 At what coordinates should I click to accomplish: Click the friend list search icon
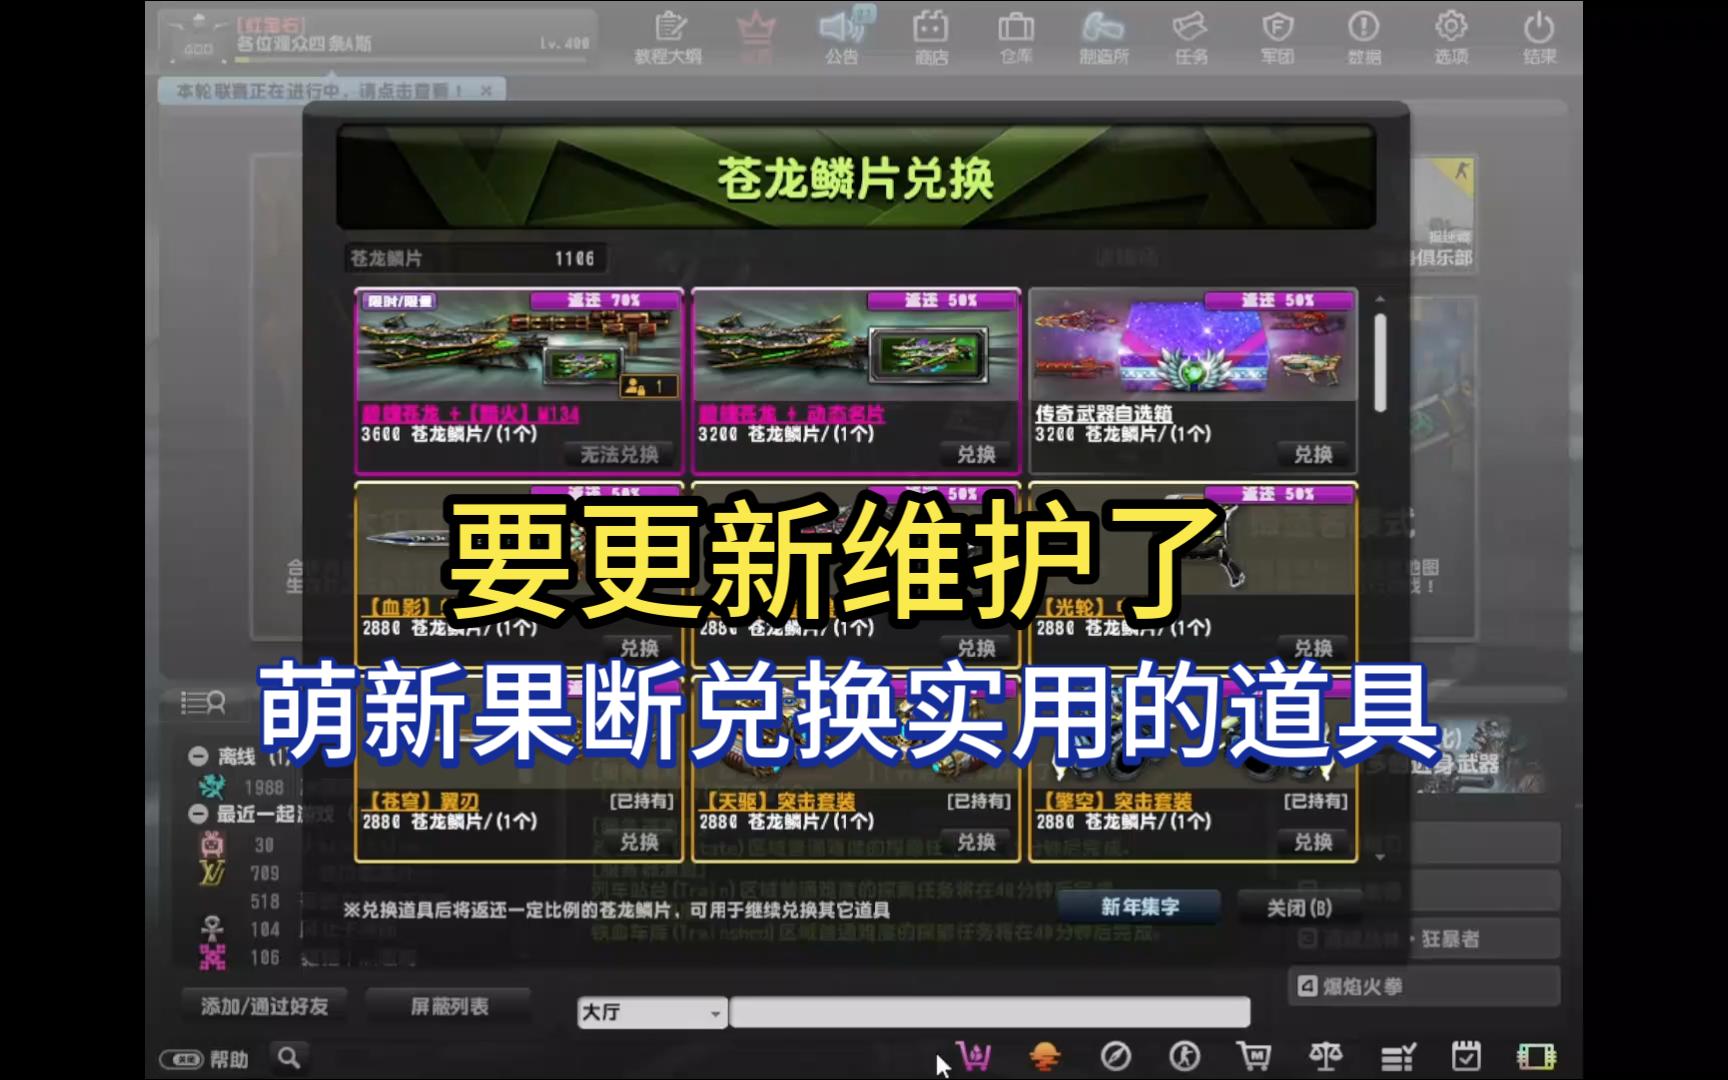pyautogui.click(x=203, y=703)
